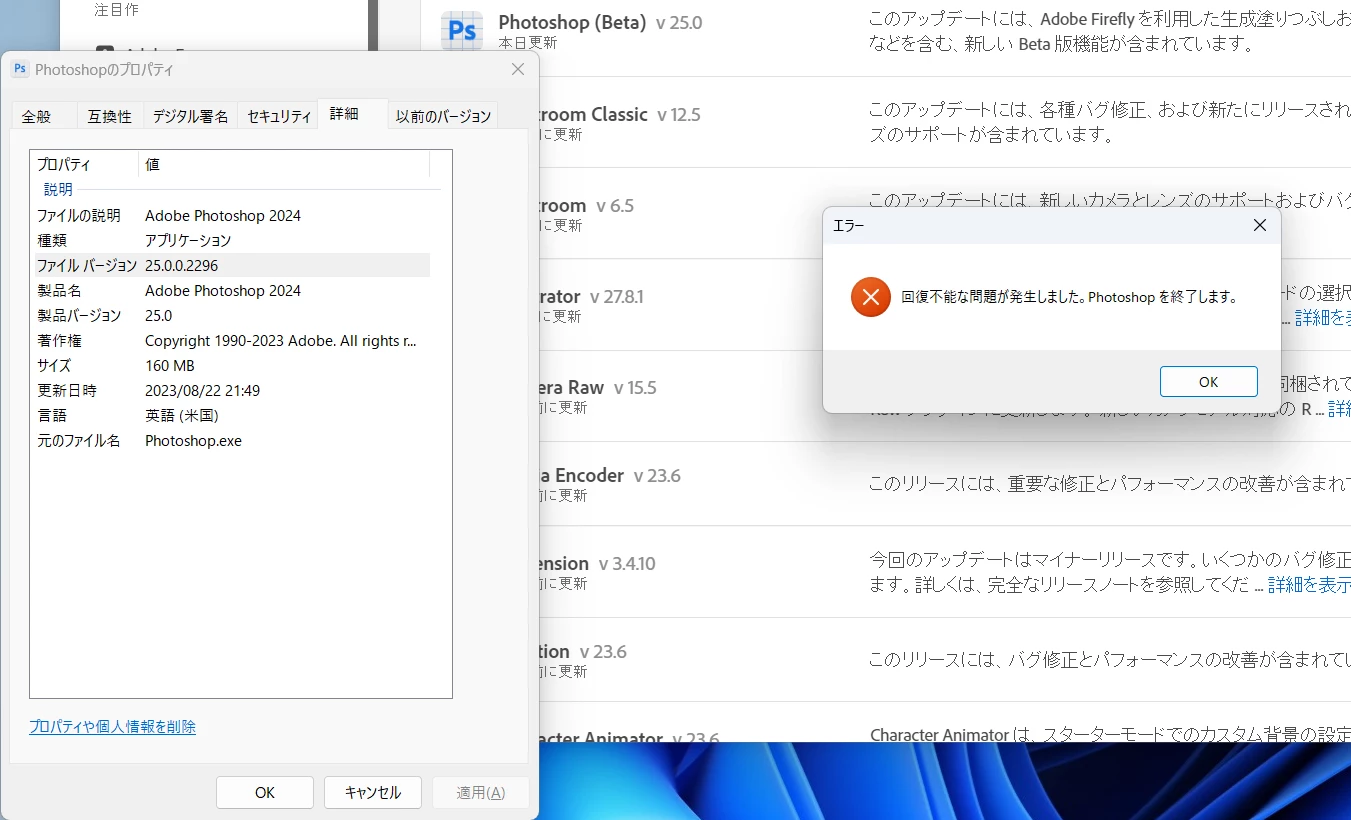Switch to the デジタル署名 tab
The width and height of the screenshot is (1351, 820).
point(190,116)
